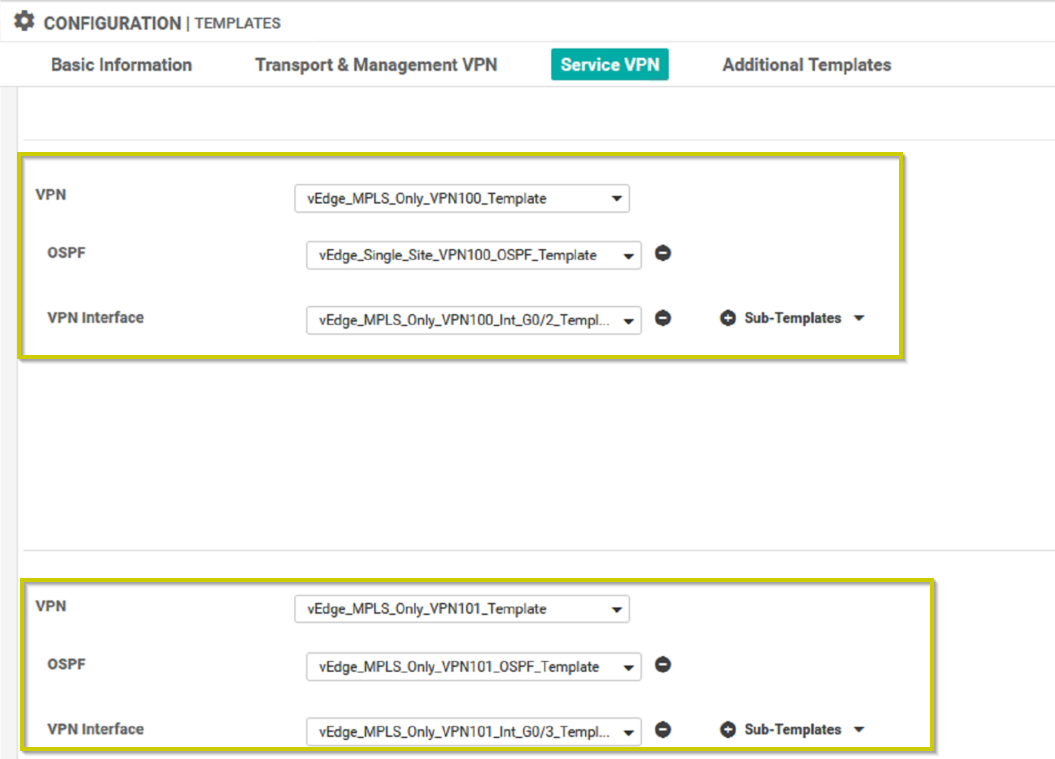This screenshot has width=1055, height=759.
Task: Click VPN Interface label in VPN100 section
Action: 96,318
